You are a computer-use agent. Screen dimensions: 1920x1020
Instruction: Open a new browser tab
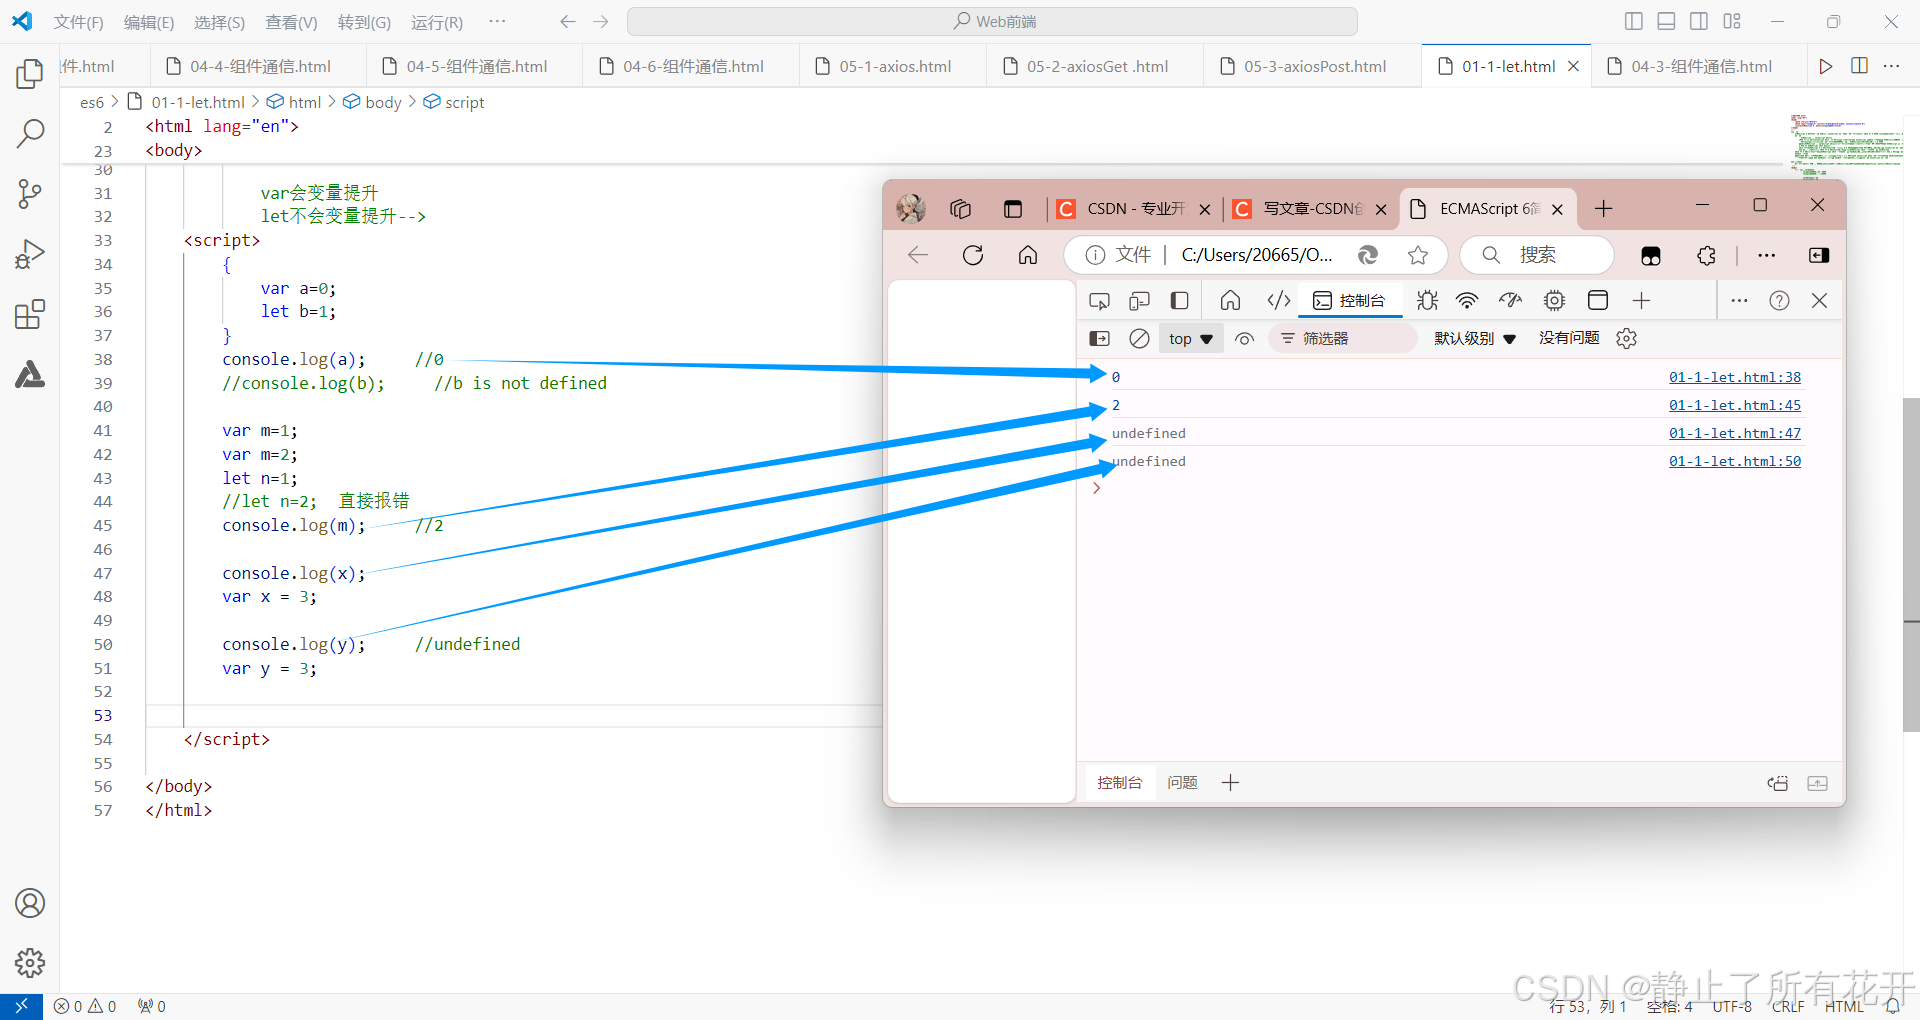click(1604, 208)
